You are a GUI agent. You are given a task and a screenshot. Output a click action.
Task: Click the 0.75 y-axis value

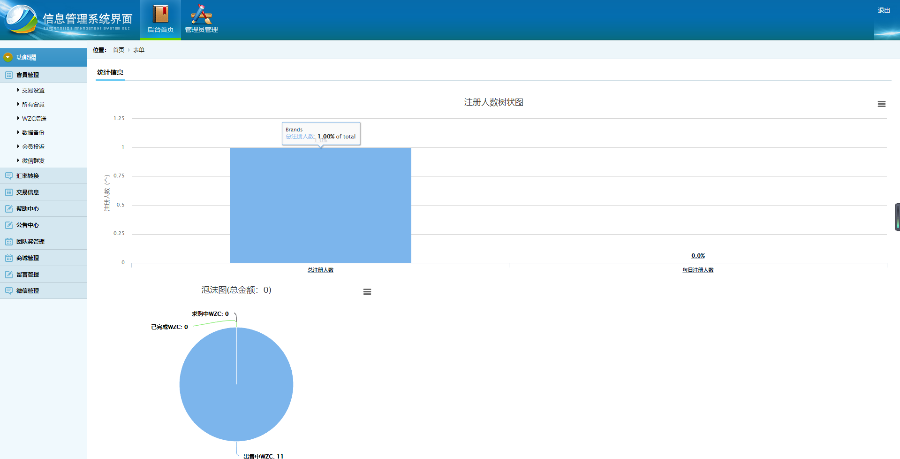(119, 176)
